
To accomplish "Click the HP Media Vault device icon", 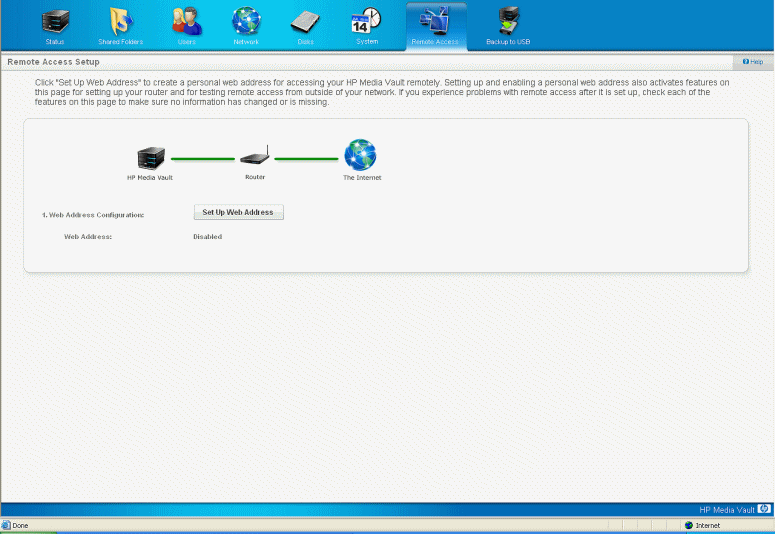I will (150, 157).
